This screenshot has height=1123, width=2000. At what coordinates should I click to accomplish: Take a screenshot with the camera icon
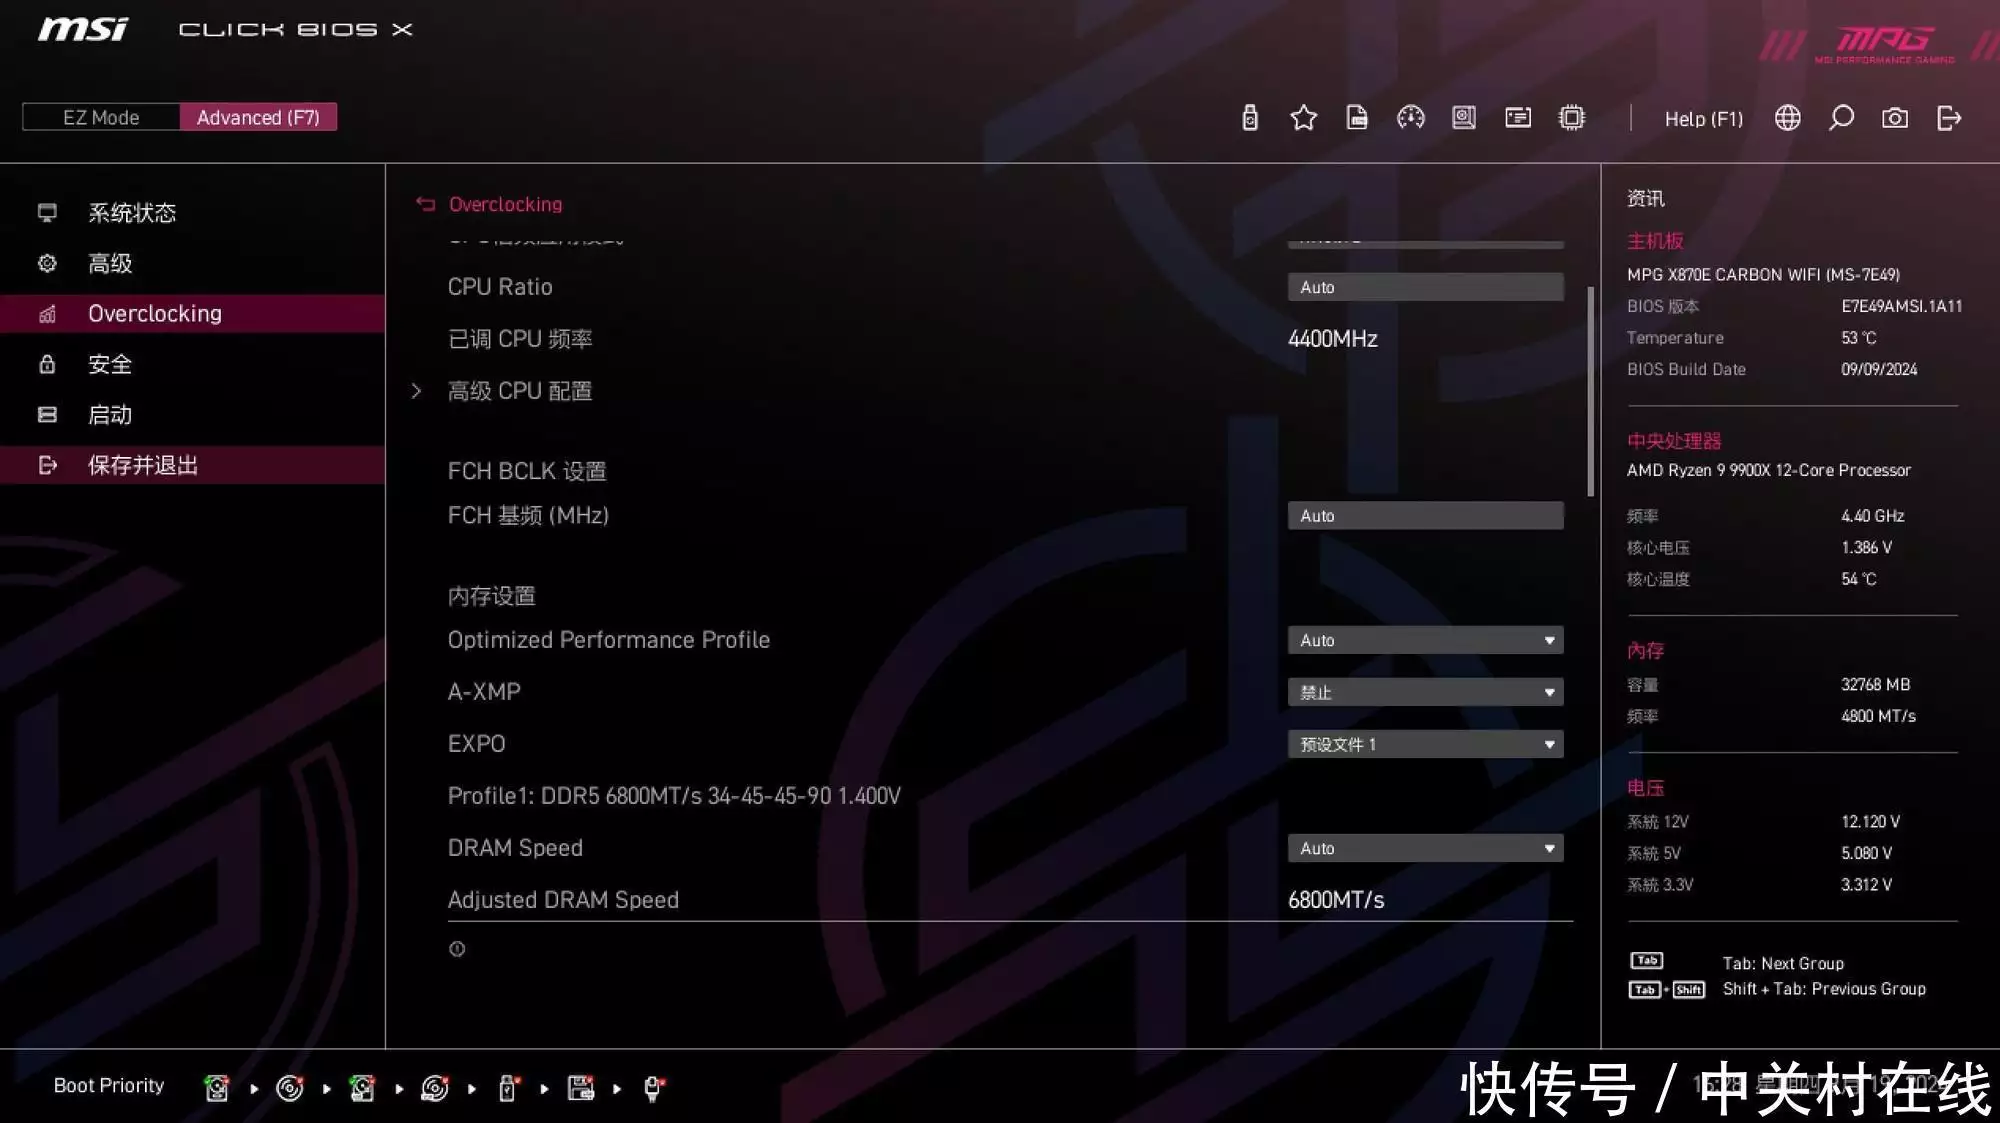1894,118
